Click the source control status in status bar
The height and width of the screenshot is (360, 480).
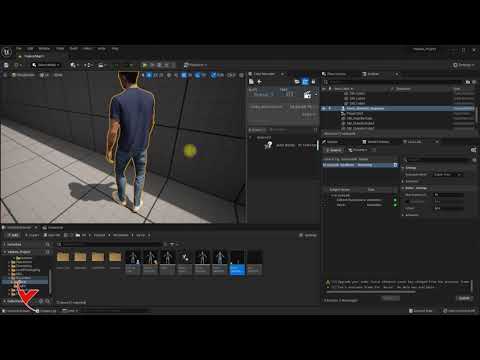[459, 311]
